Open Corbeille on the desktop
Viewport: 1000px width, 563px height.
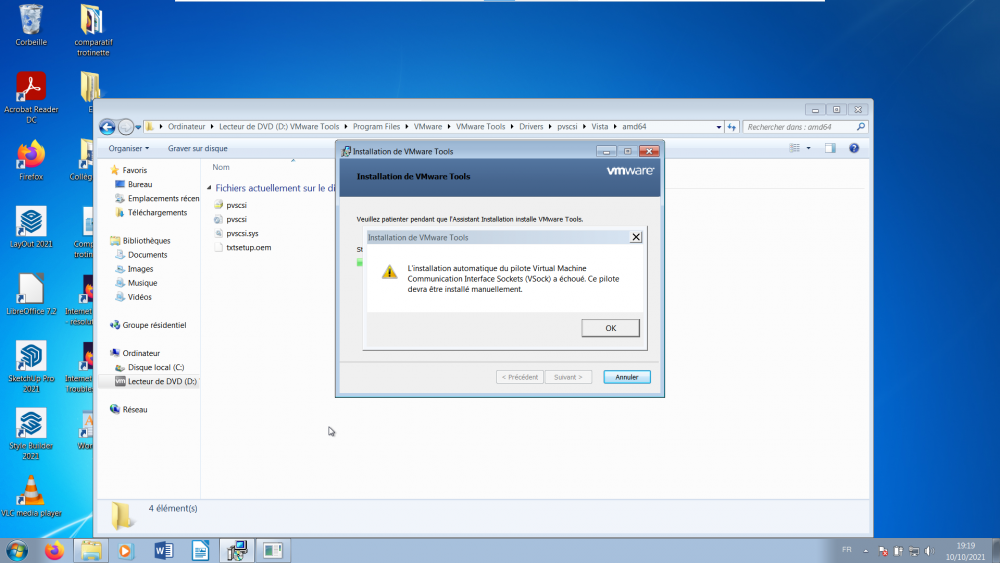[31, 26]
